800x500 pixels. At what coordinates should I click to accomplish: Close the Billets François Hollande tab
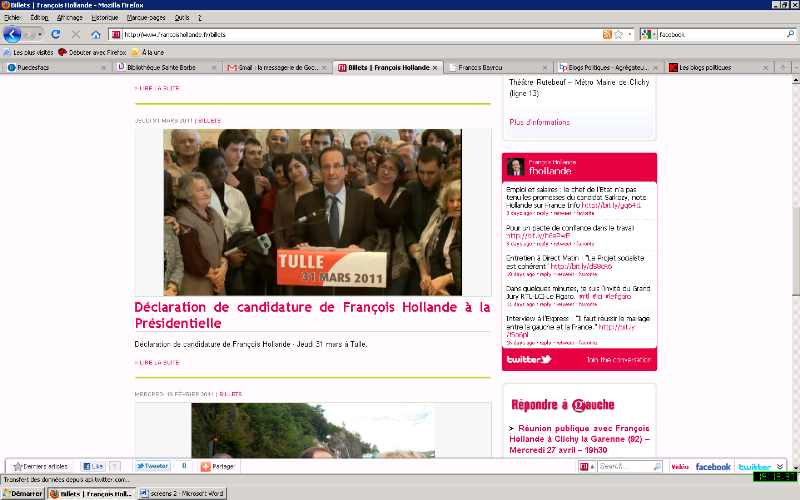[435, 67]
